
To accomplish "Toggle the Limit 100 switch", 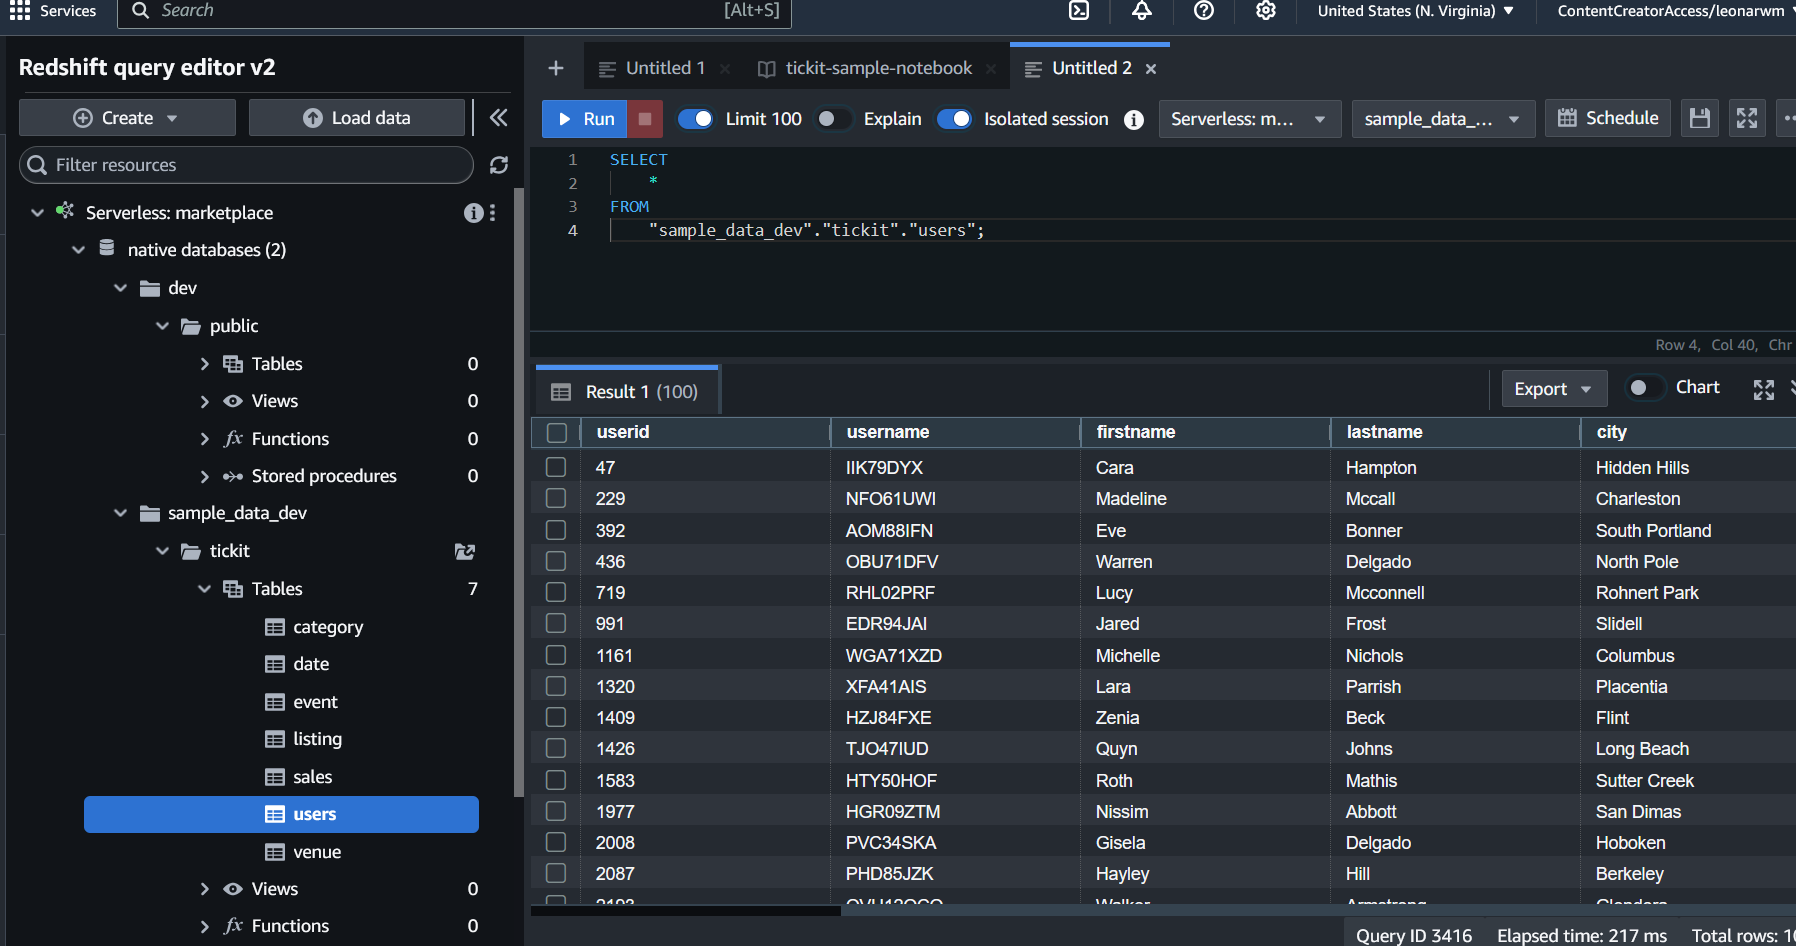I will [x=696, y=119].
